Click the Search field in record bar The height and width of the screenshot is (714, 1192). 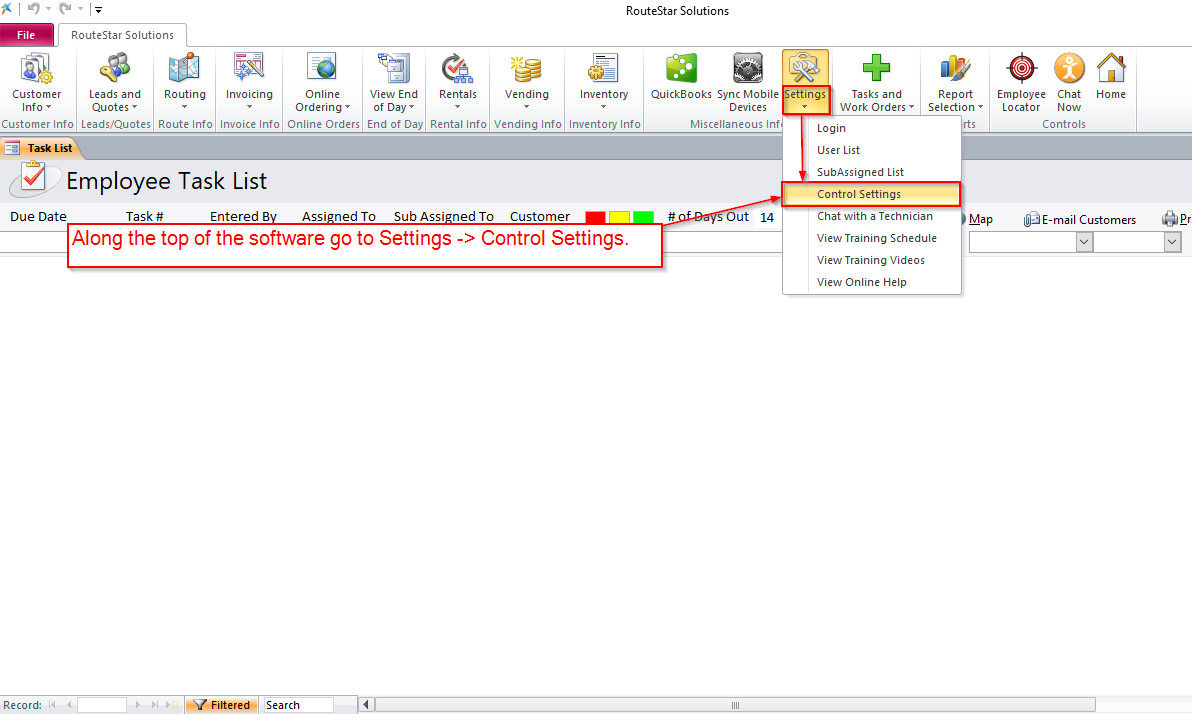click(x=296, y=705)
